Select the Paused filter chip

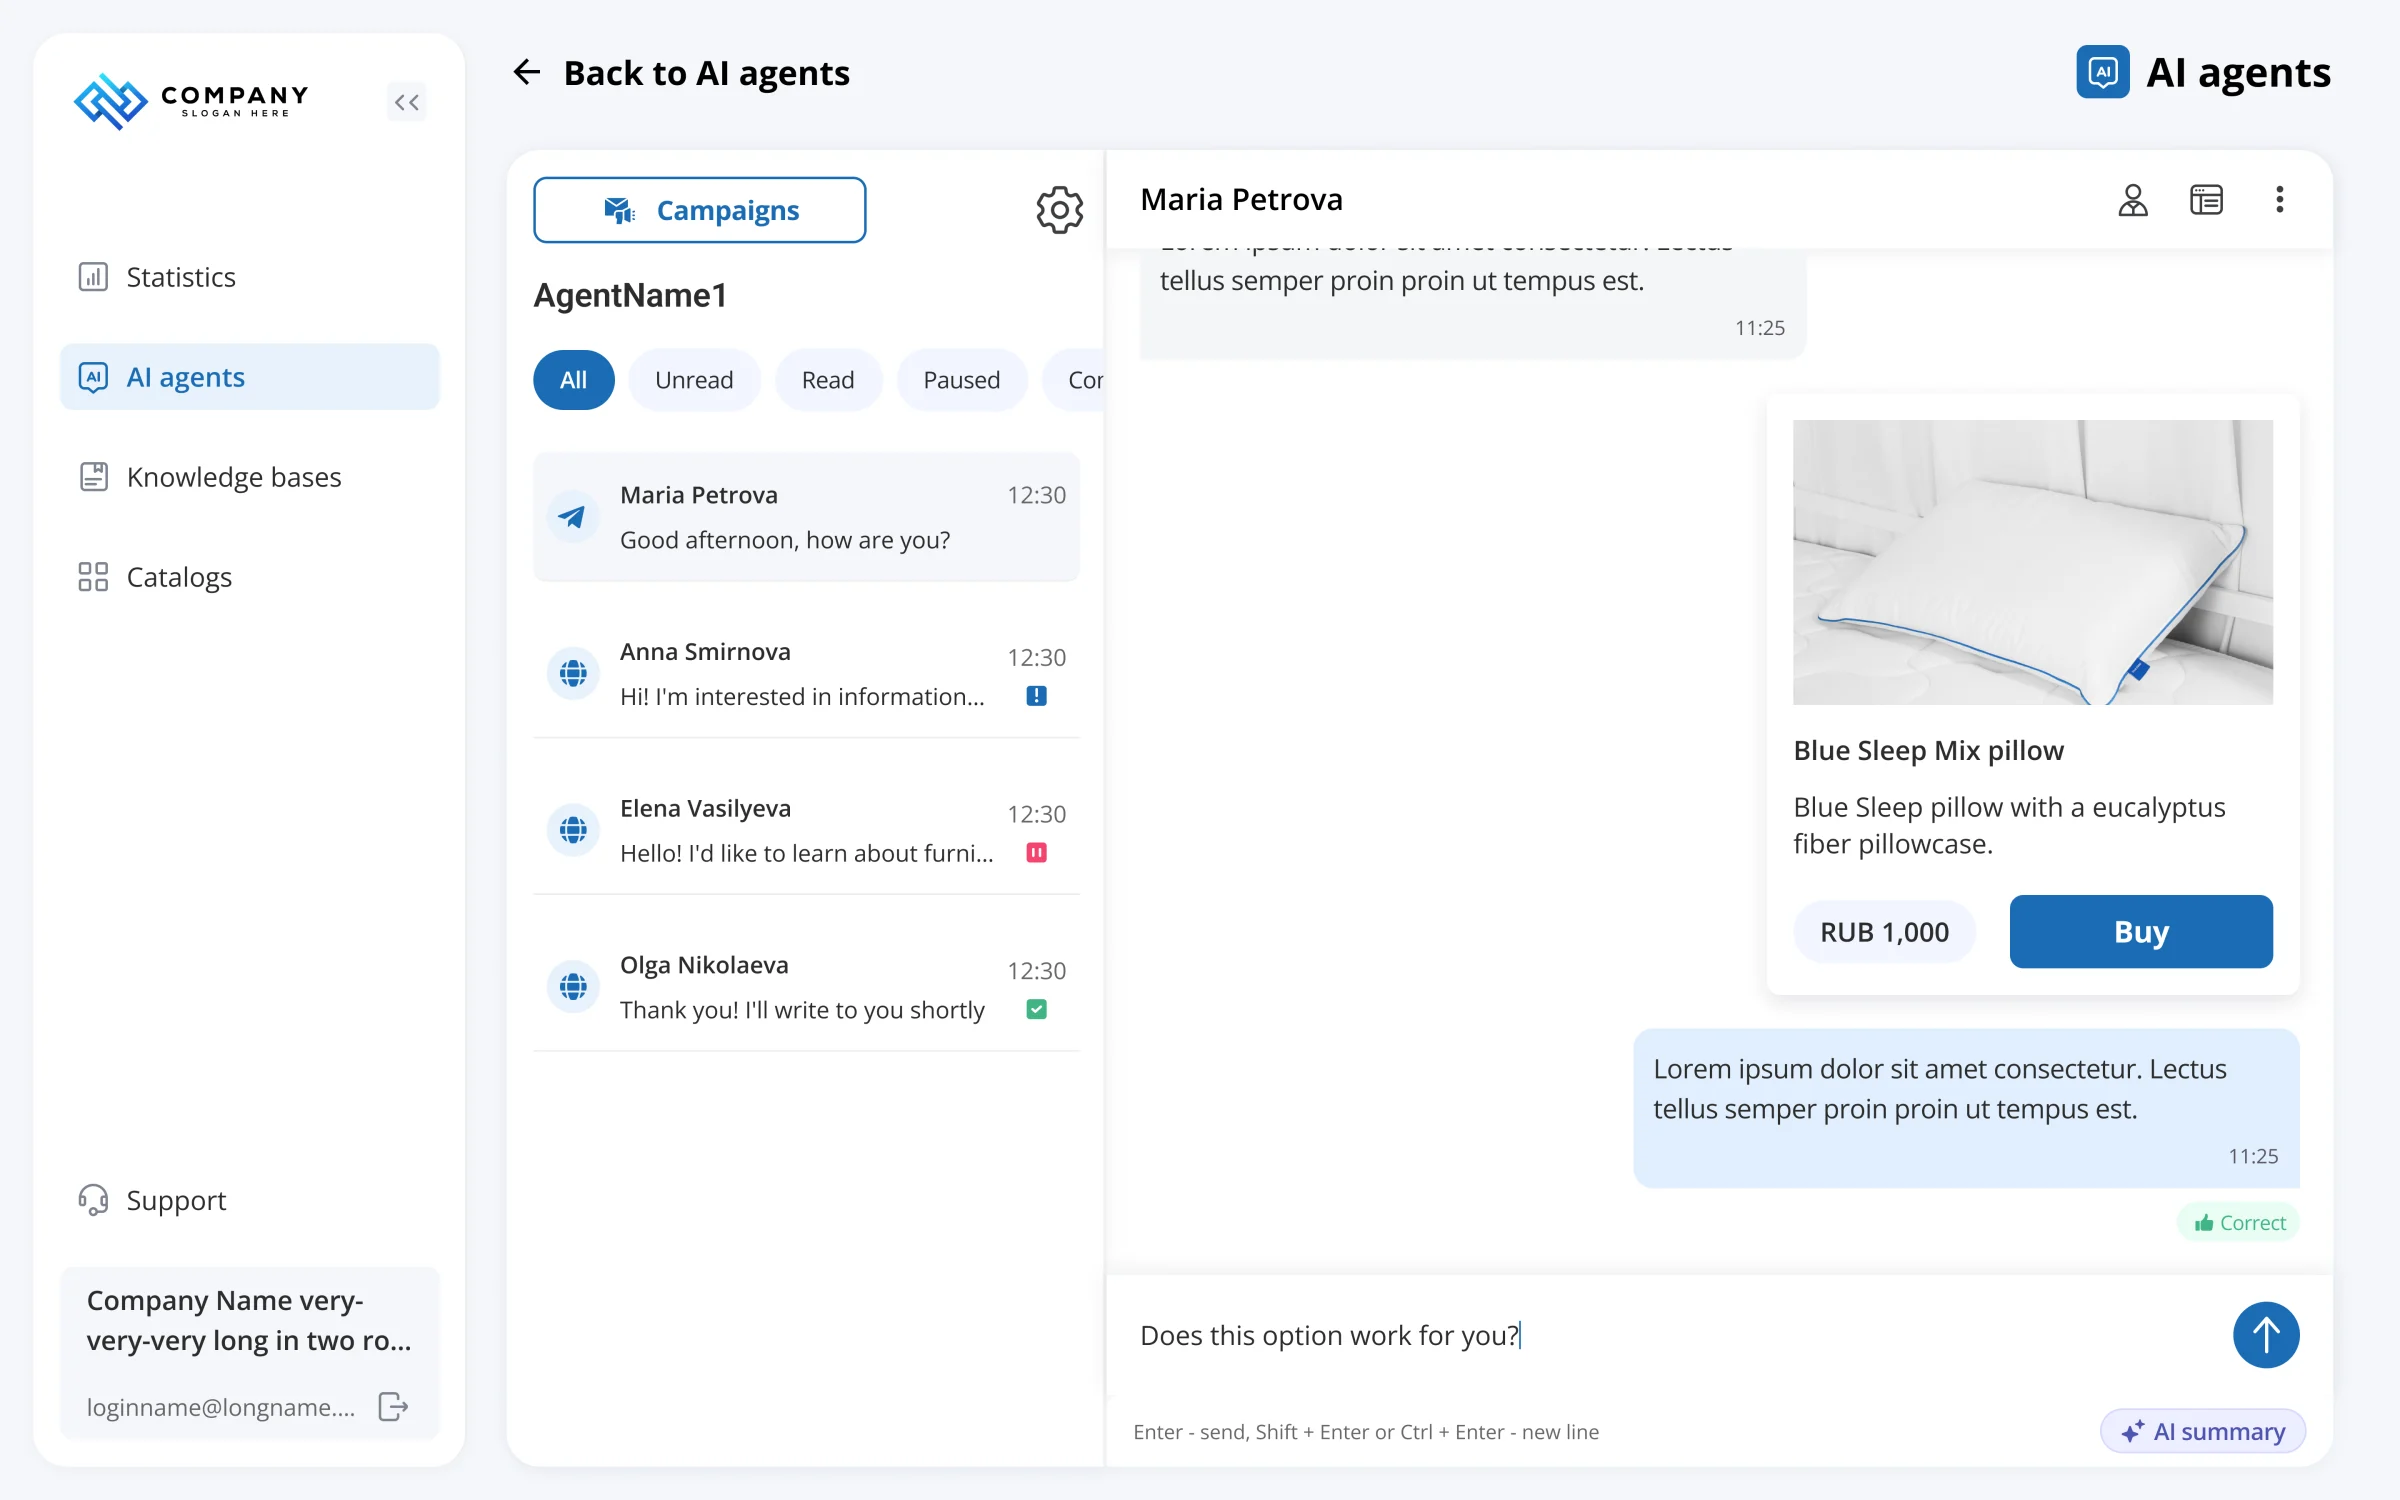pos(961,380)
